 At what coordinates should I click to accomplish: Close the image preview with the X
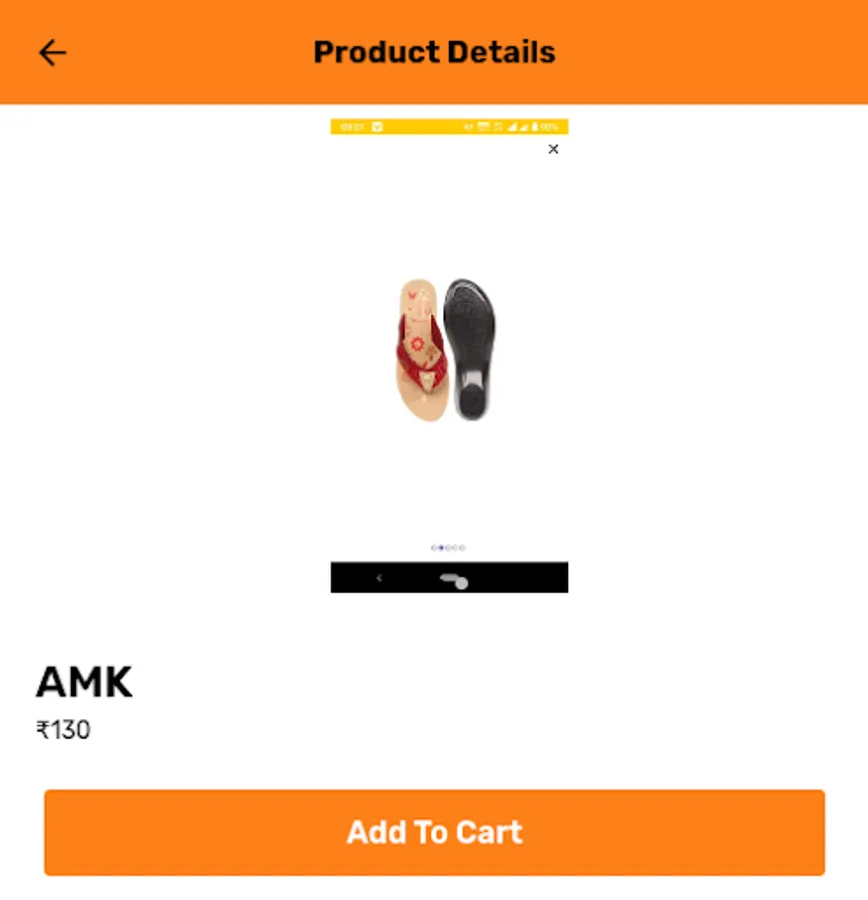tap(553, 149)
